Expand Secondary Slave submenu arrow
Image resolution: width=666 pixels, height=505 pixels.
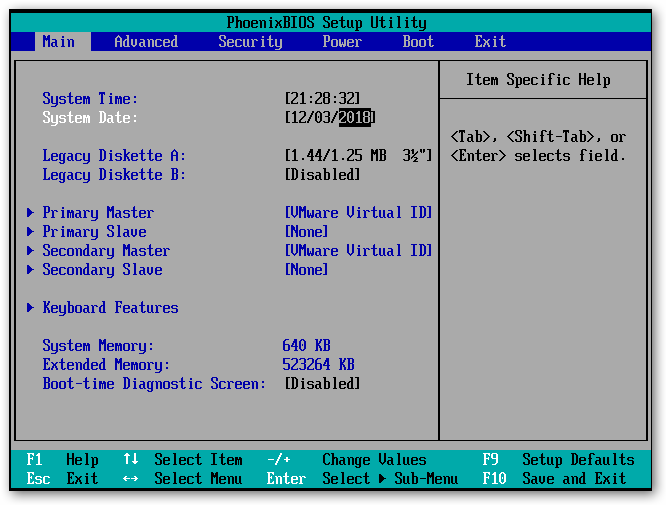(30, 270)
